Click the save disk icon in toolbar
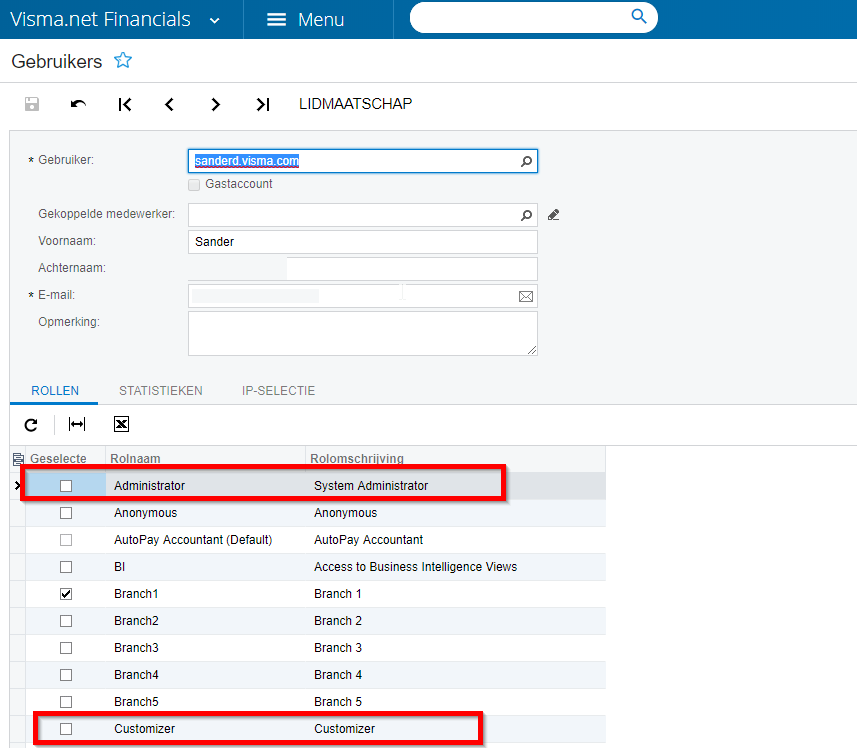 32,104
